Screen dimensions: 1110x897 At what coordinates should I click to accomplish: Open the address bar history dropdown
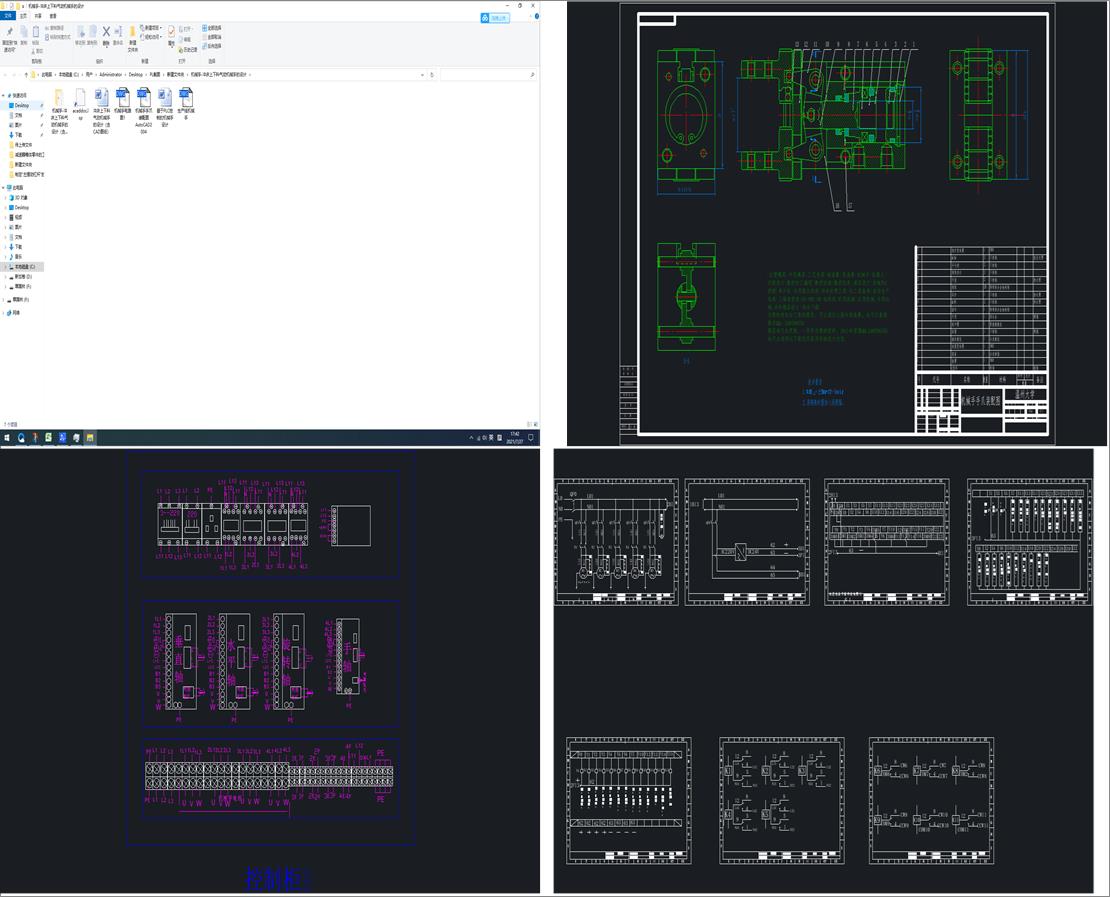coord(423,74)
